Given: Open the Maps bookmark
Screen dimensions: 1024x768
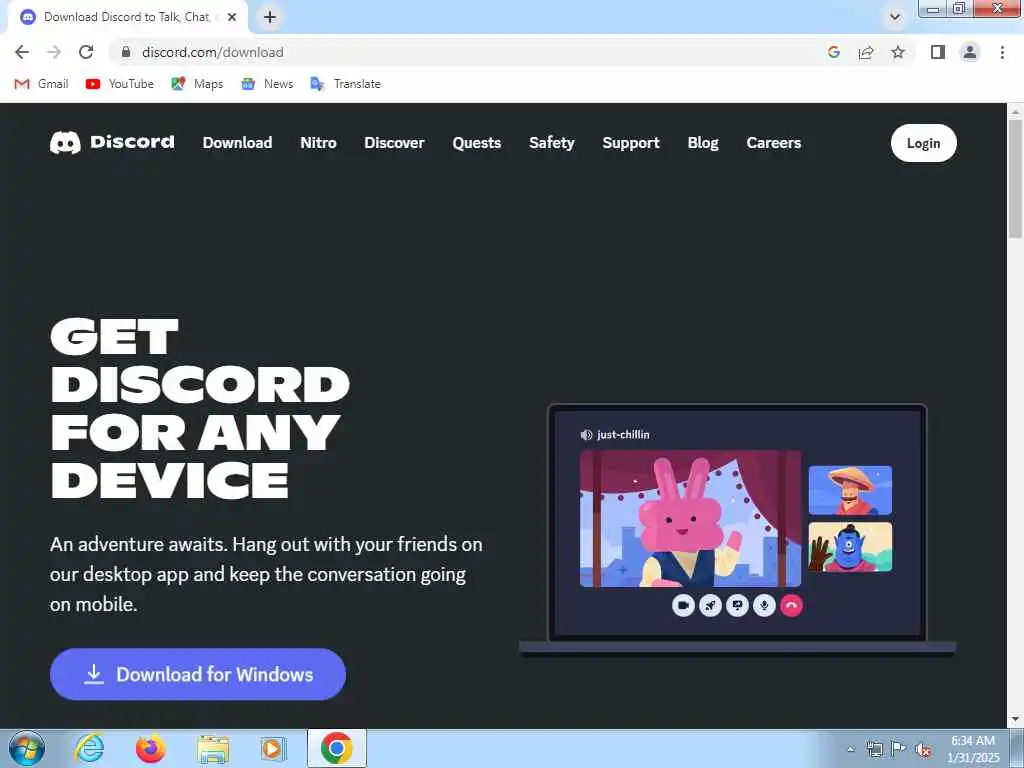Looking at the screenshot, I should (x=197, y=84).
